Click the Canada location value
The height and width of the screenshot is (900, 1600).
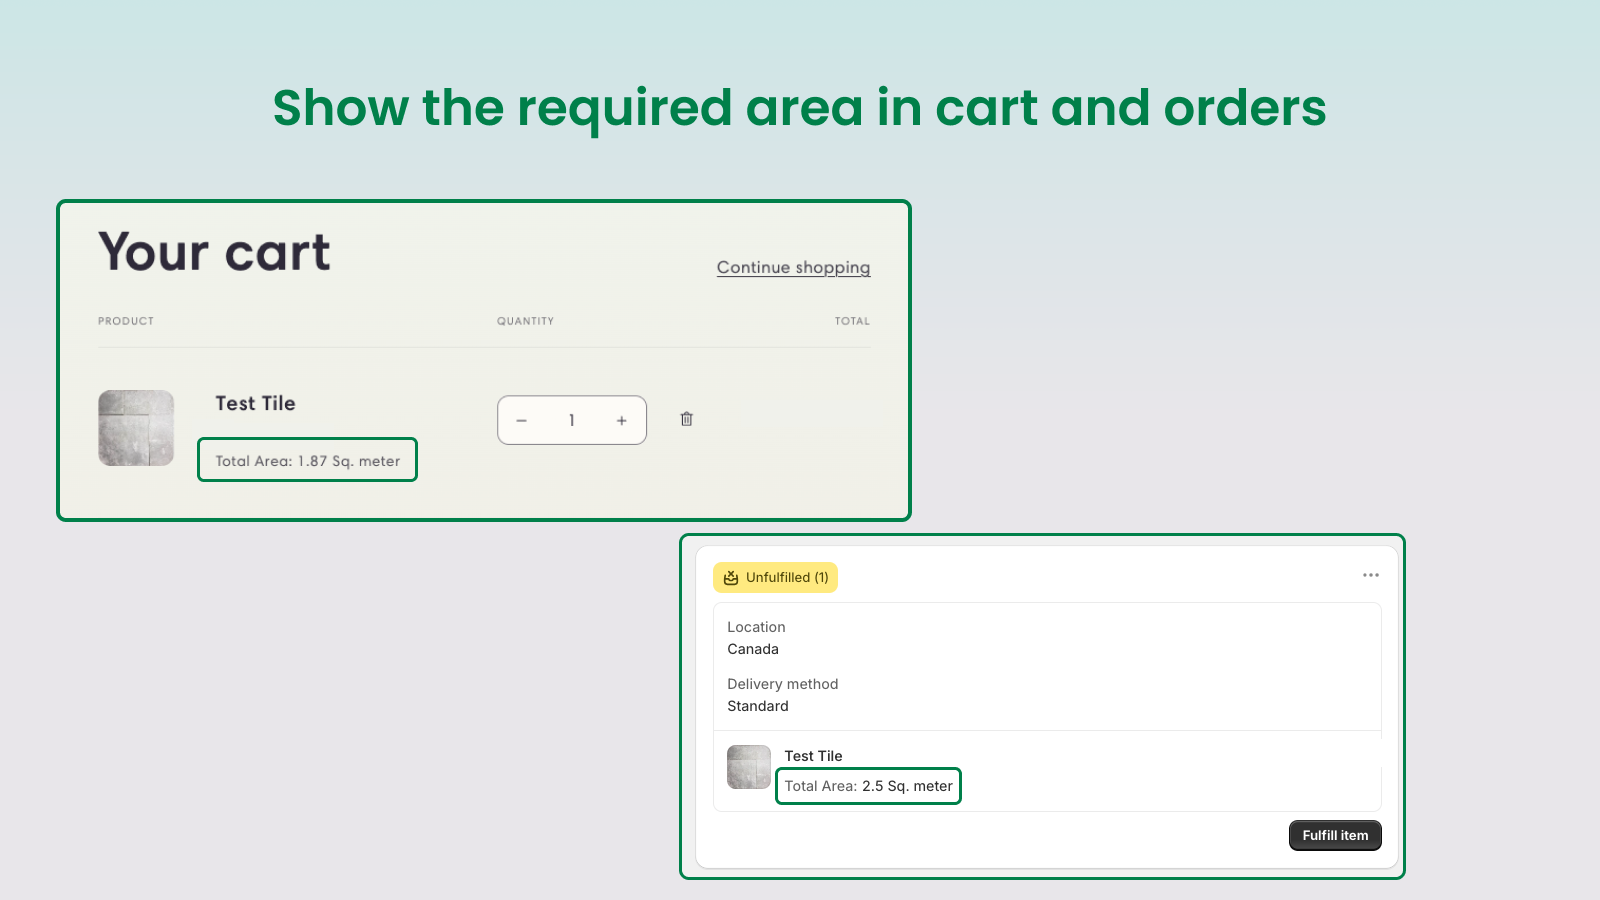pyautogui.click(x=753, y=649)
